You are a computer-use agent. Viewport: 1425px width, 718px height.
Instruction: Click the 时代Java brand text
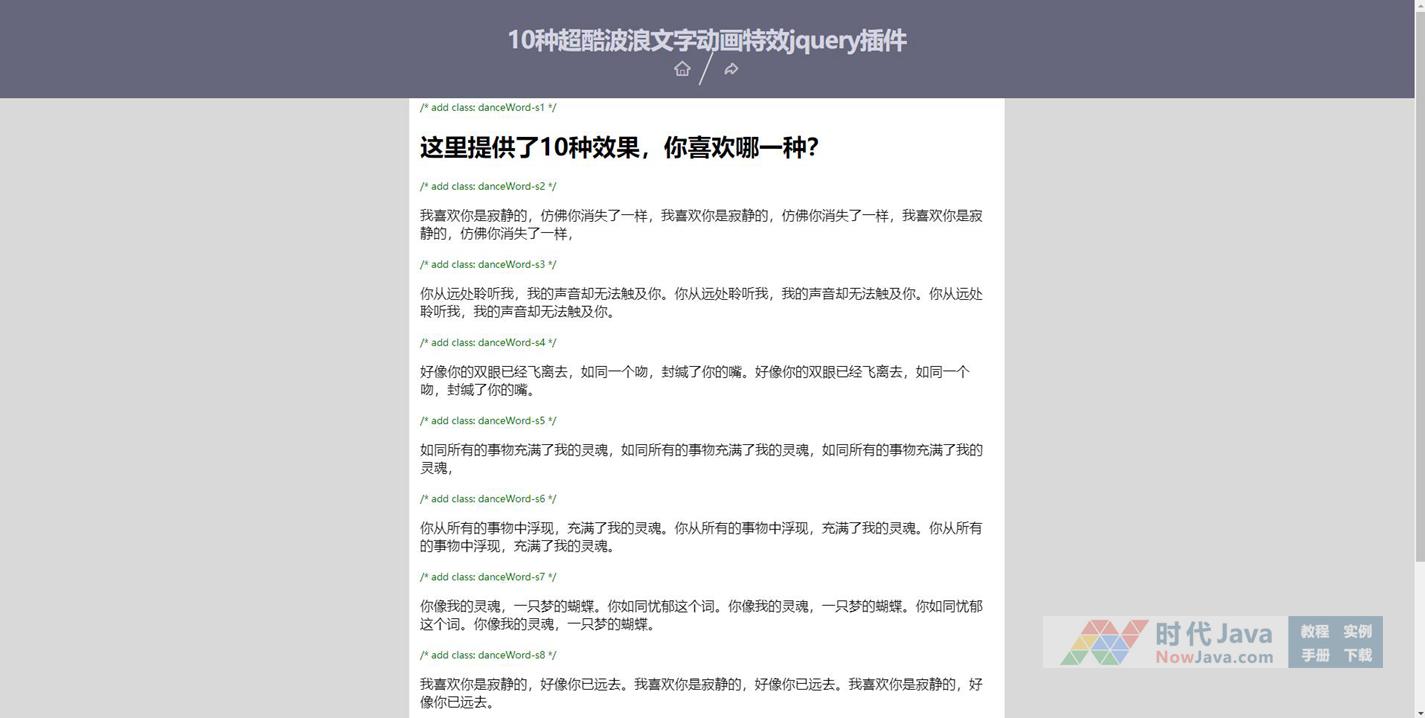point(1213,634)
